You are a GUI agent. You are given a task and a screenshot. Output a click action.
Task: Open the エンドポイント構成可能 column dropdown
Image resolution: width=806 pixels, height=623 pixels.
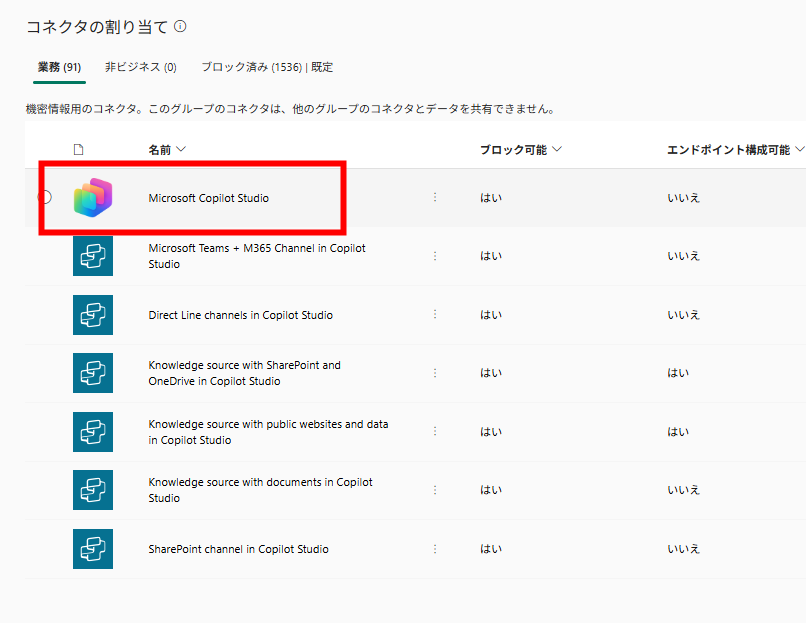point(799,149)
